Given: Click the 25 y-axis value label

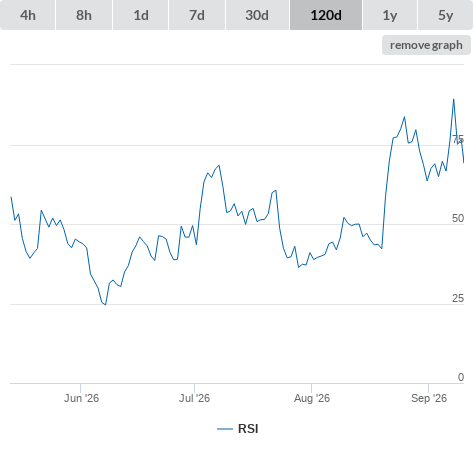Looking at the screenshot, I should pyautogui.click(x=458, y=298).
